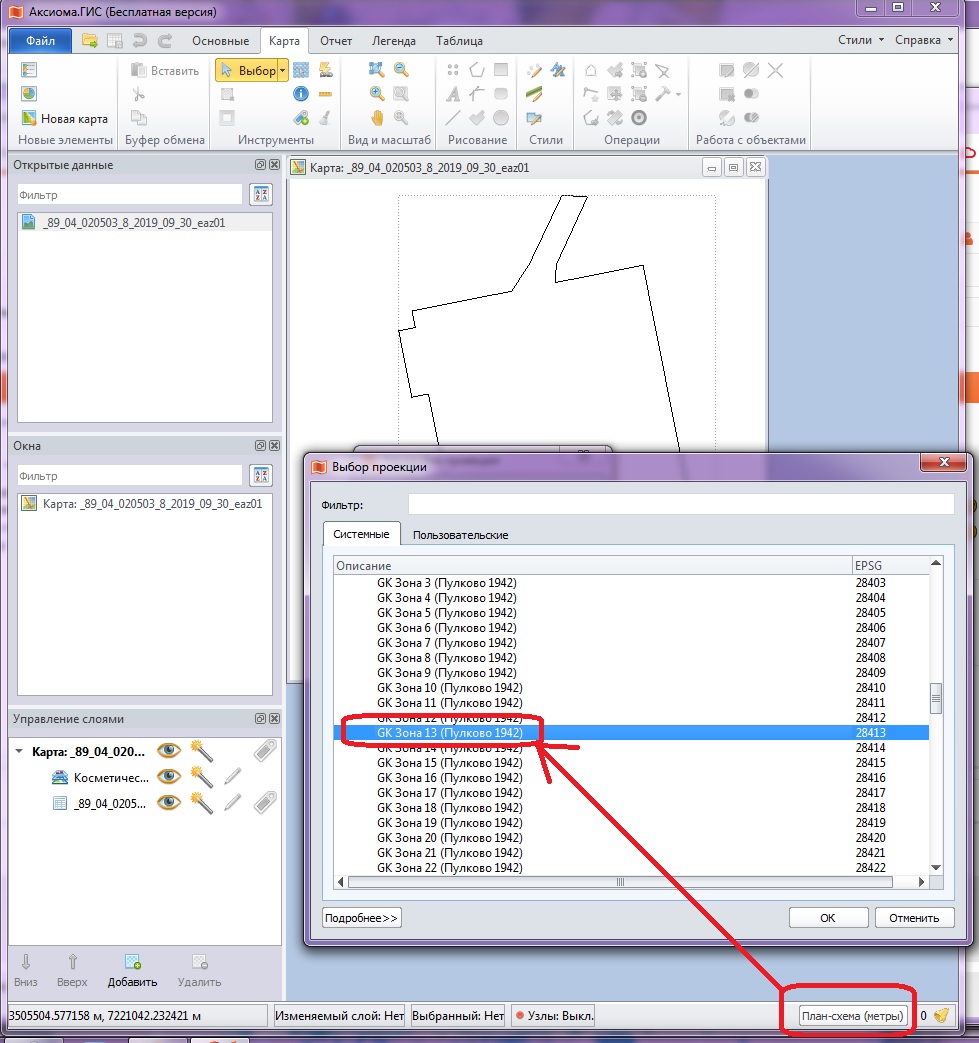
Task: Hide the _89_04_0205 layer with eye icon
Action: click(x=169, y=802)
